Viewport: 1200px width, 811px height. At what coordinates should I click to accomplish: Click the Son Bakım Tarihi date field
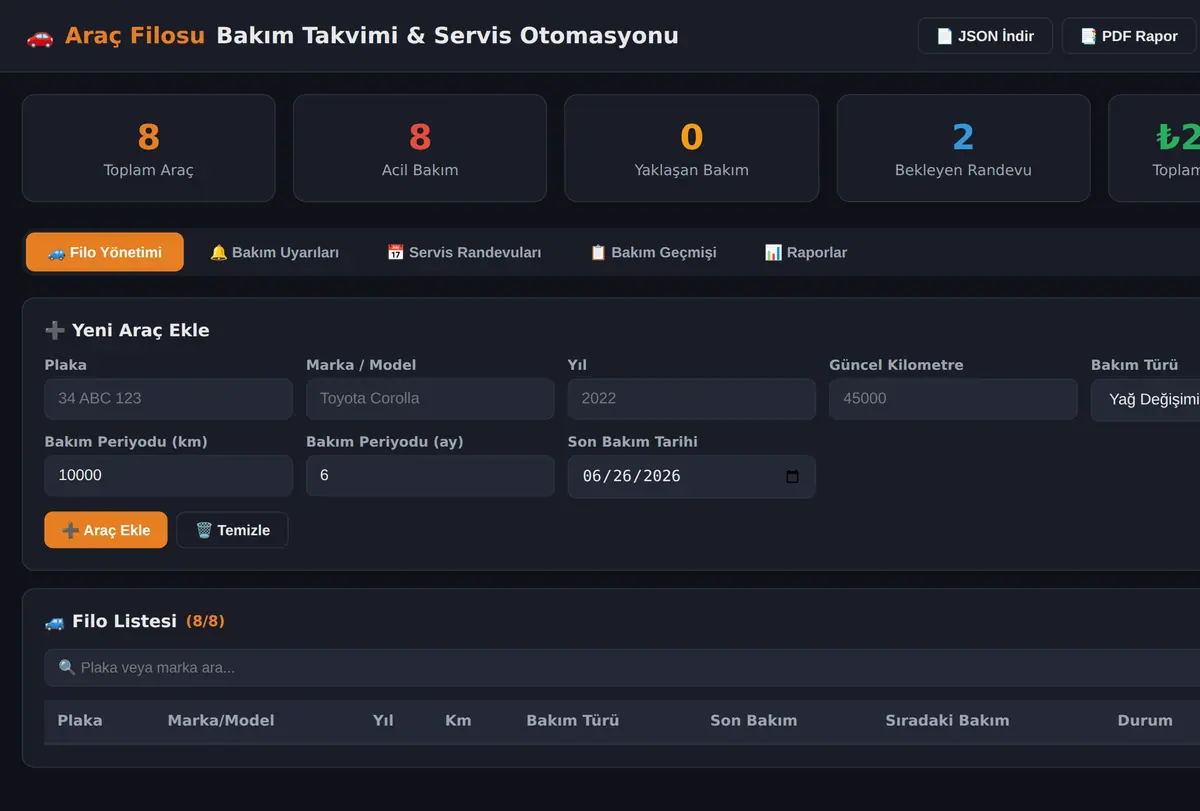pyautogui.click(x=692, y=476)
